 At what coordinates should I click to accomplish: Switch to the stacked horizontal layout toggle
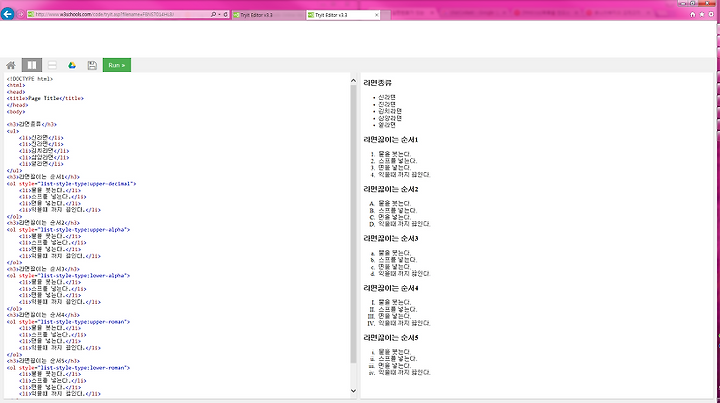(x=52, y=65)
